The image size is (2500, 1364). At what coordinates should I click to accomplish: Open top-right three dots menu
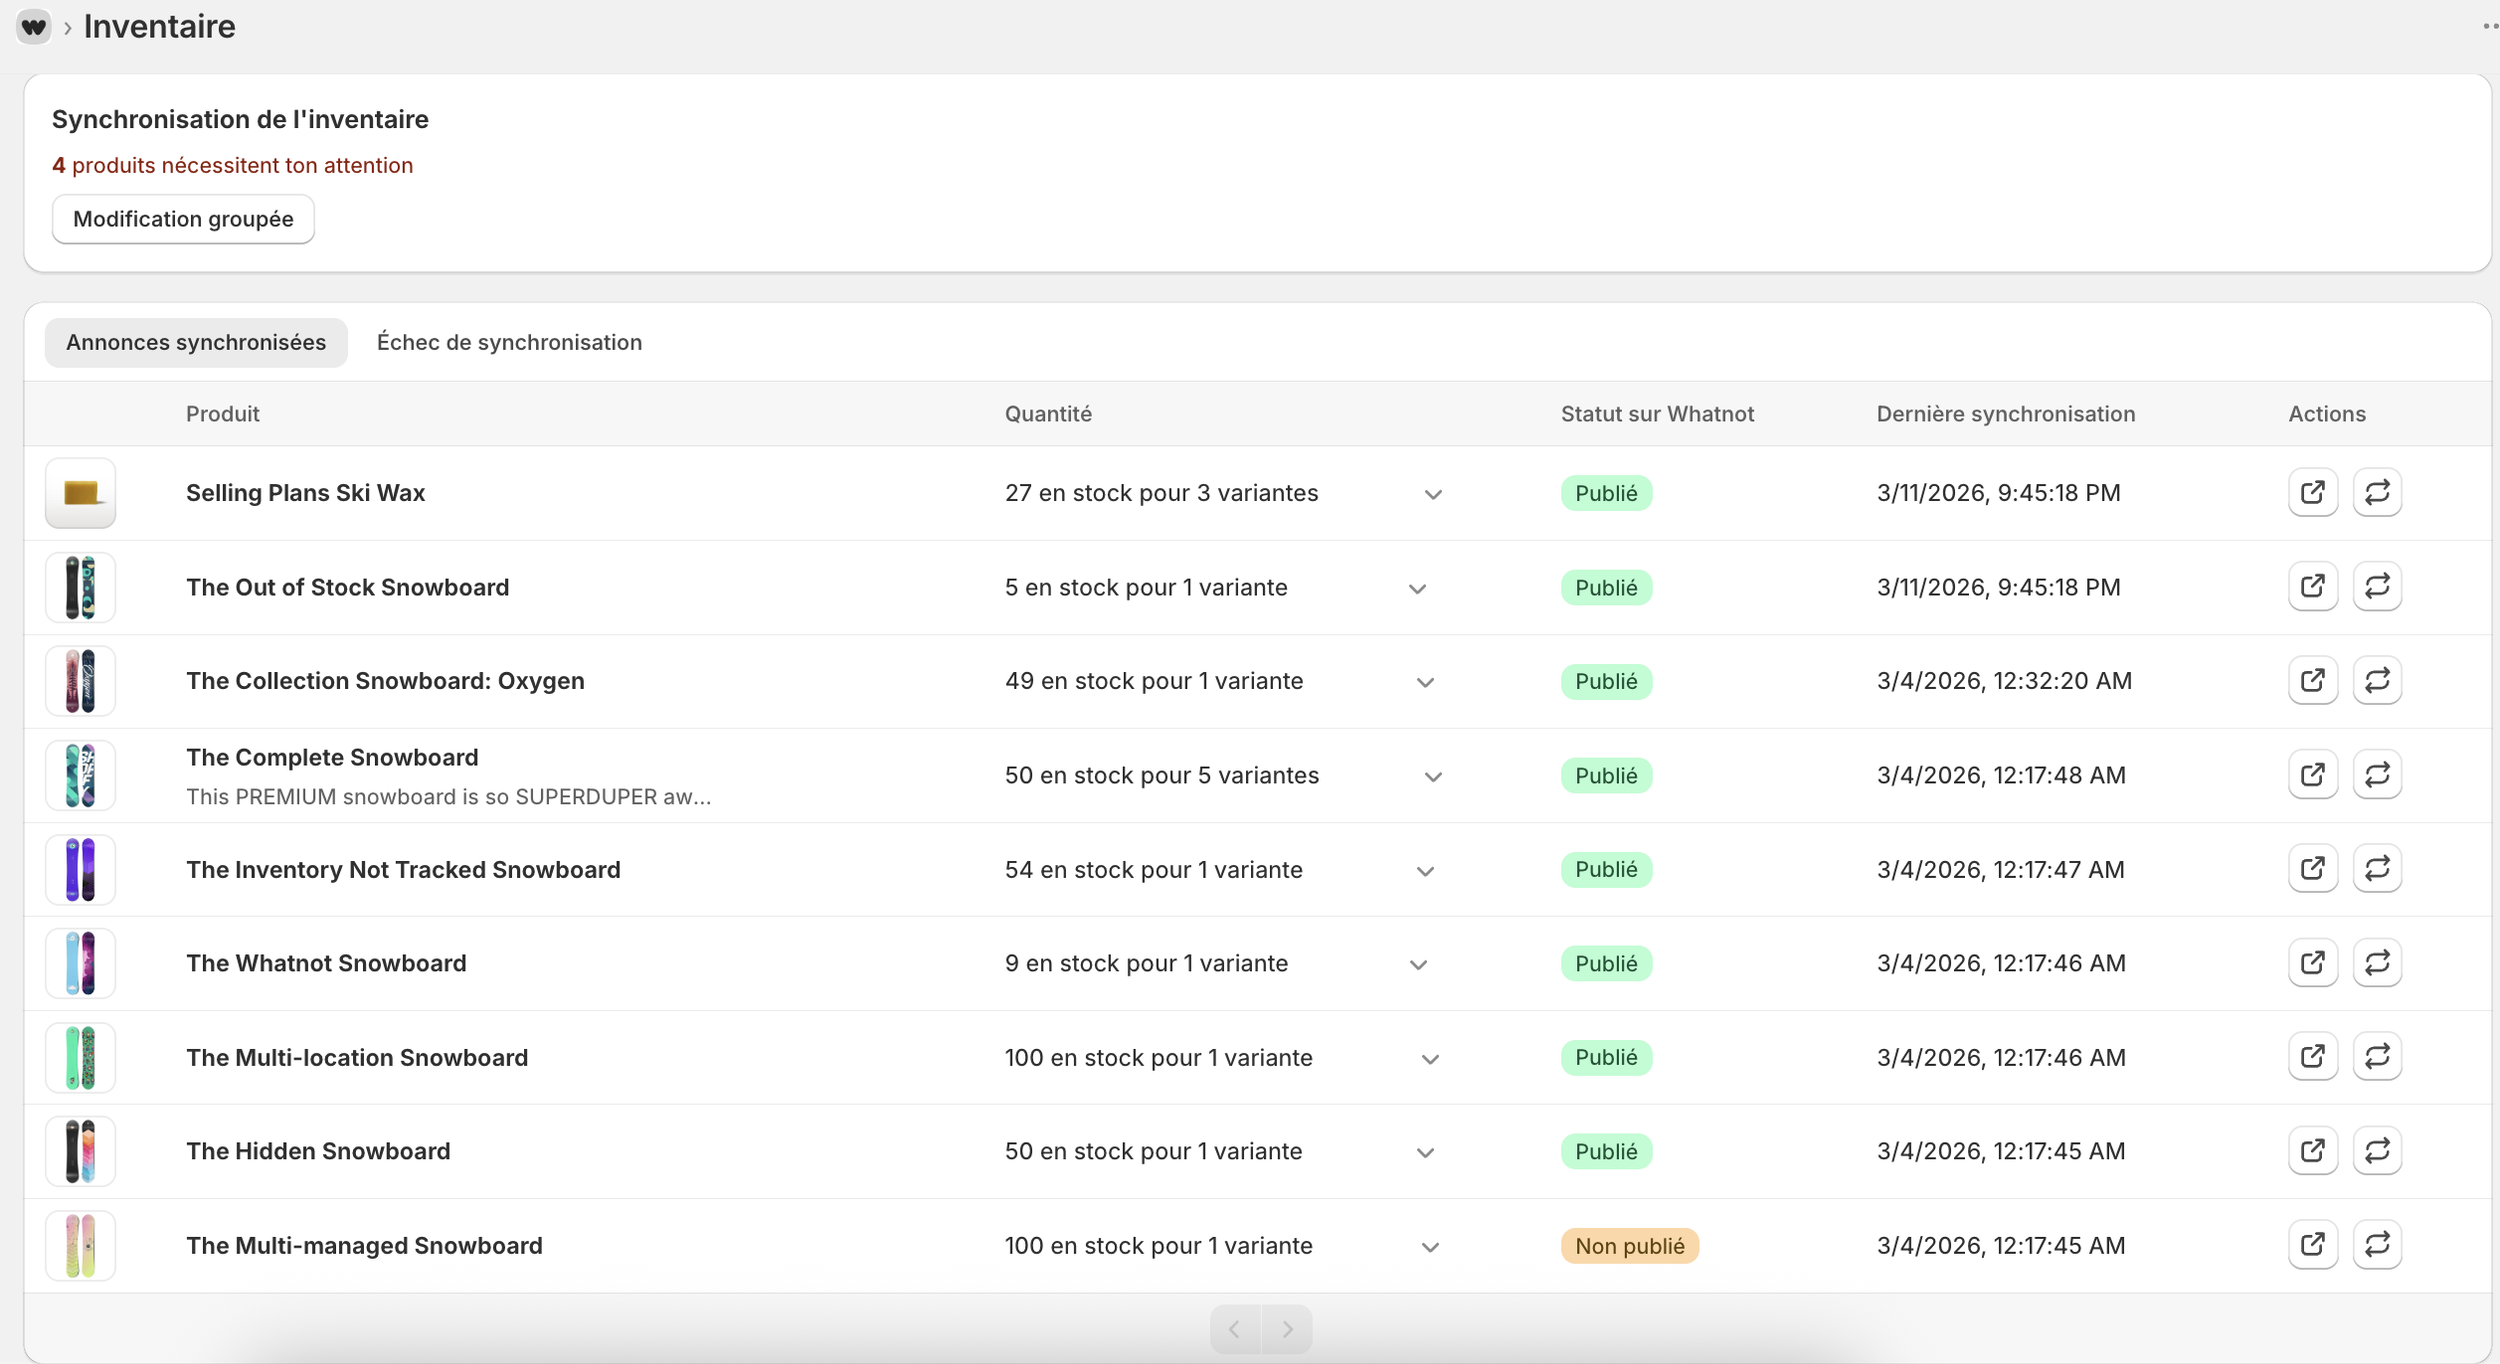(x=2488, y=27)
